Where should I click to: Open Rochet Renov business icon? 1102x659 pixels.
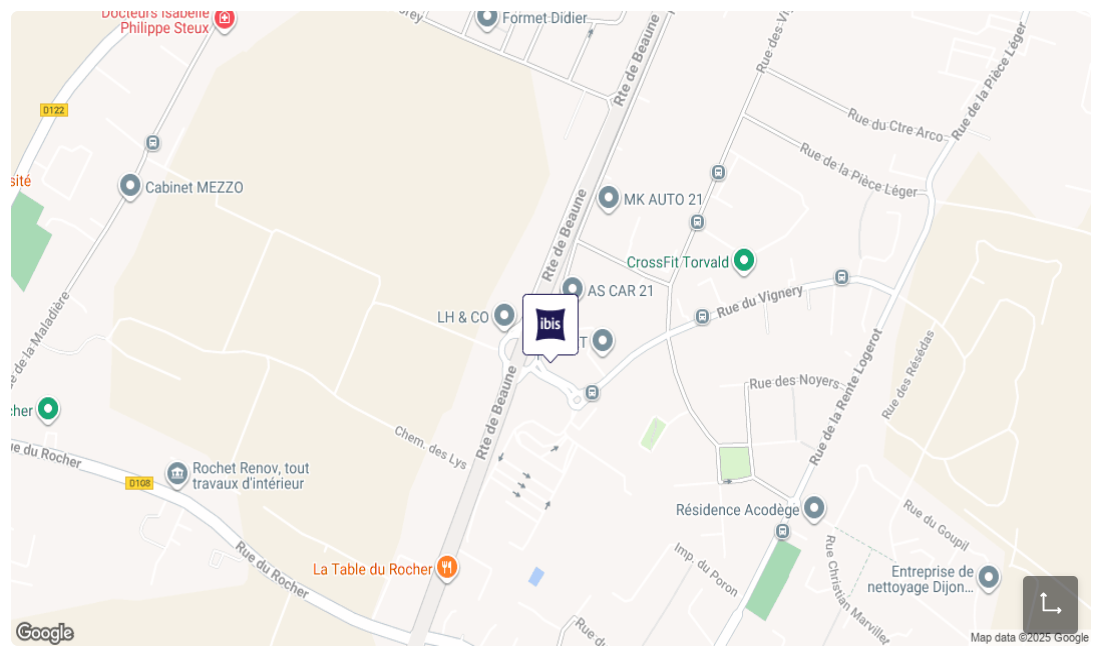(x=177, y=475)
